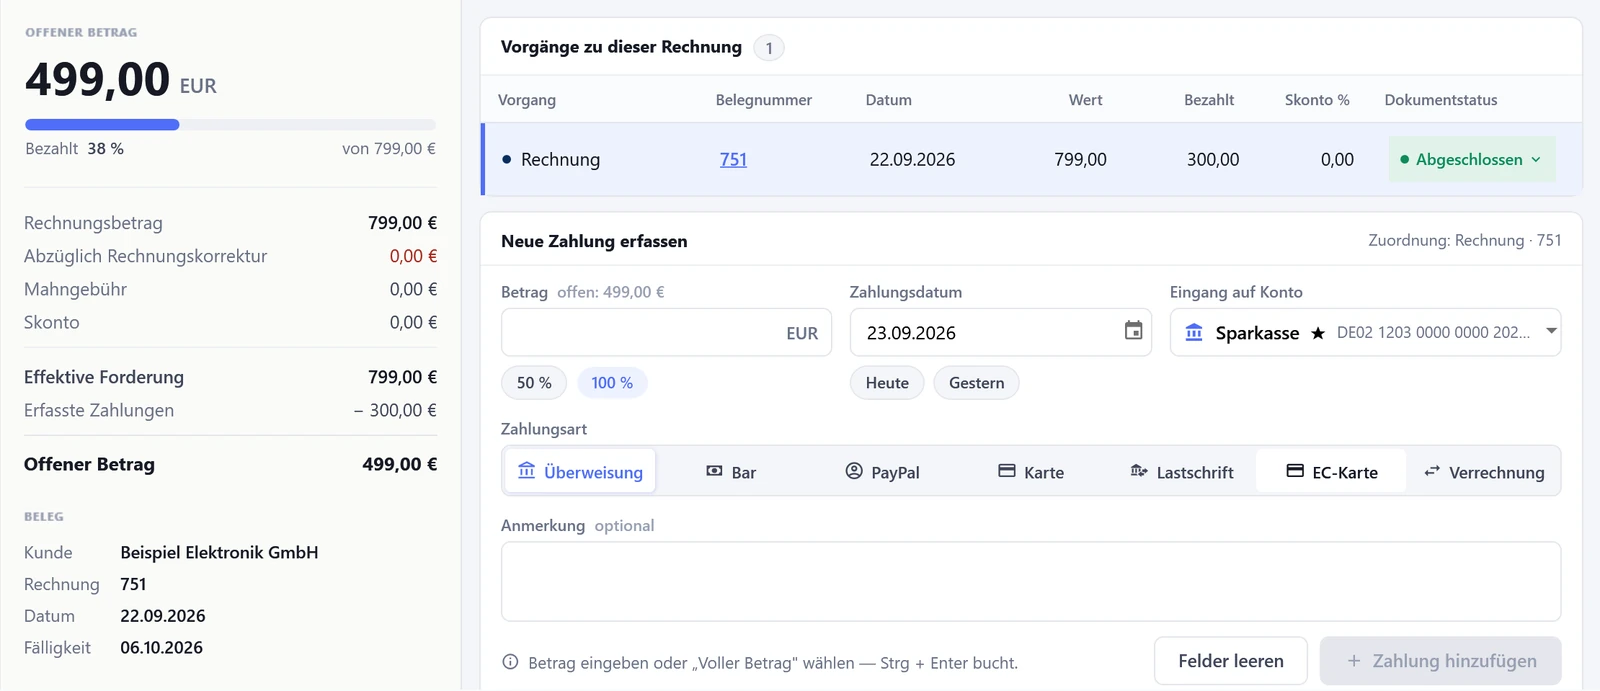Click the Offener Betrag 499,00 € total line
1600x691 pixels.
coord(231,464)
